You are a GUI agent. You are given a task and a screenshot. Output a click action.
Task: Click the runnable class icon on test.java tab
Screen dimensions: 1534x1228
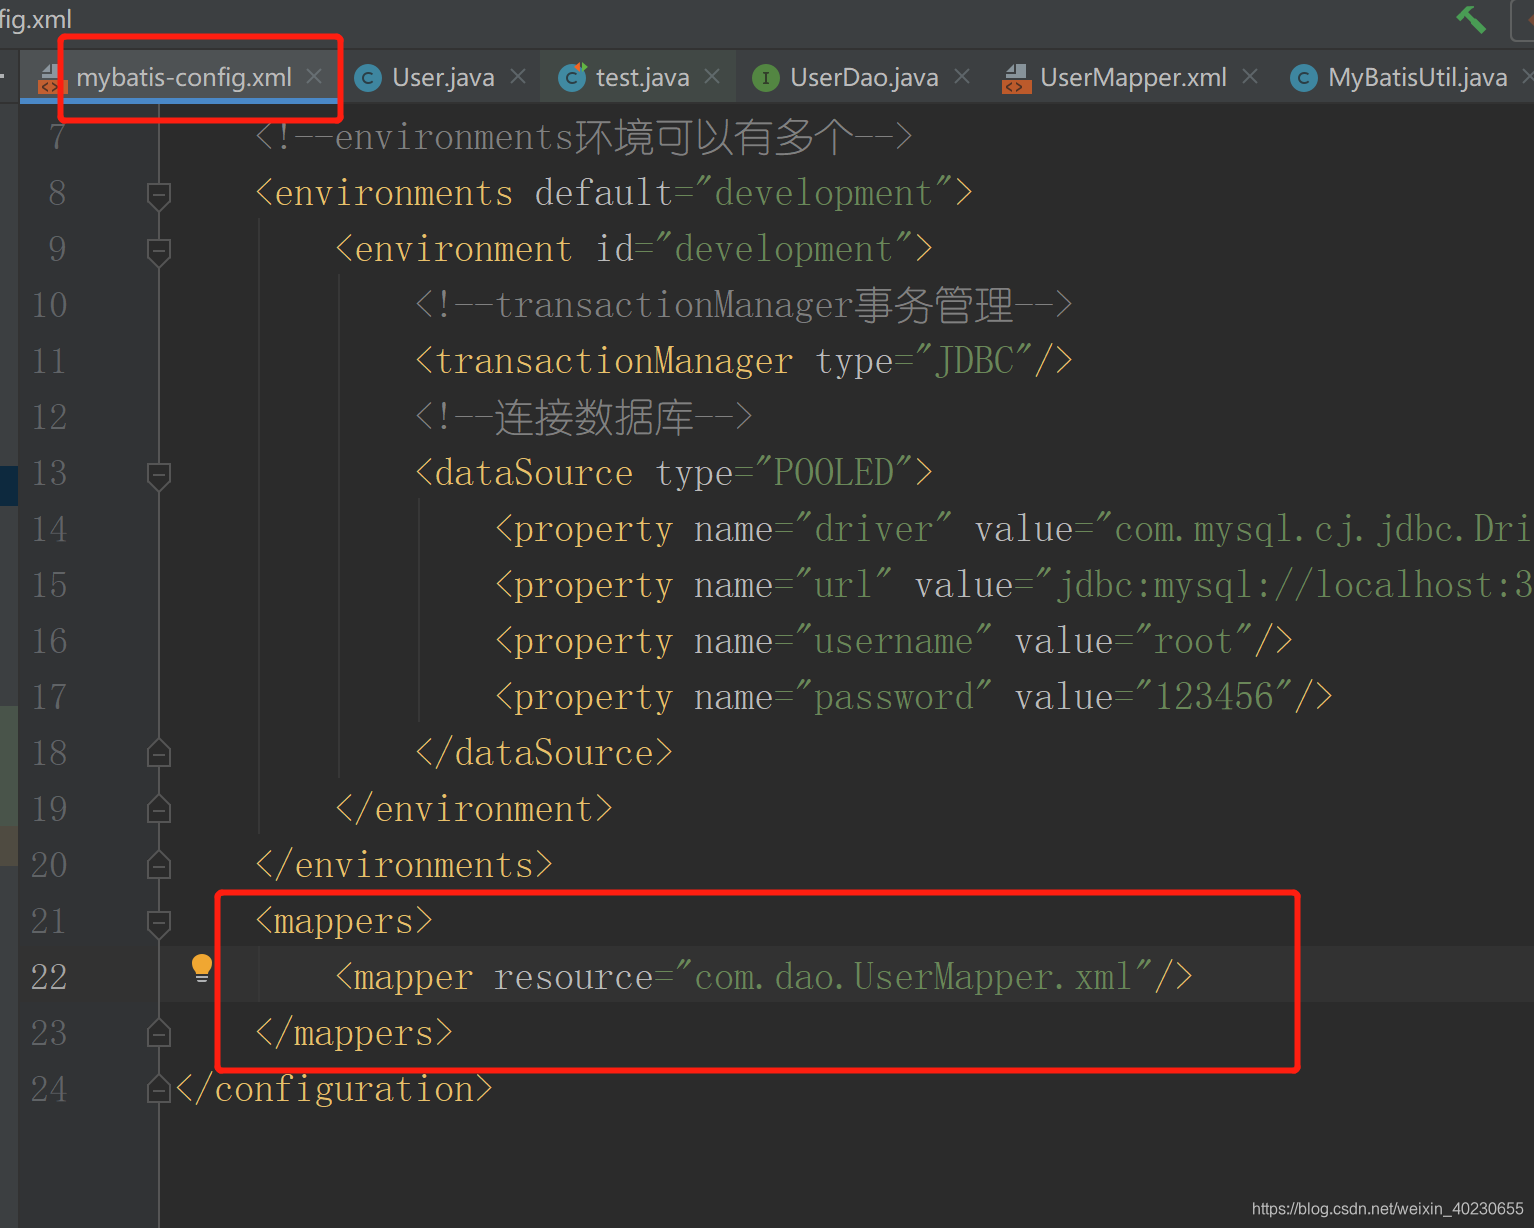pos(572,78)
